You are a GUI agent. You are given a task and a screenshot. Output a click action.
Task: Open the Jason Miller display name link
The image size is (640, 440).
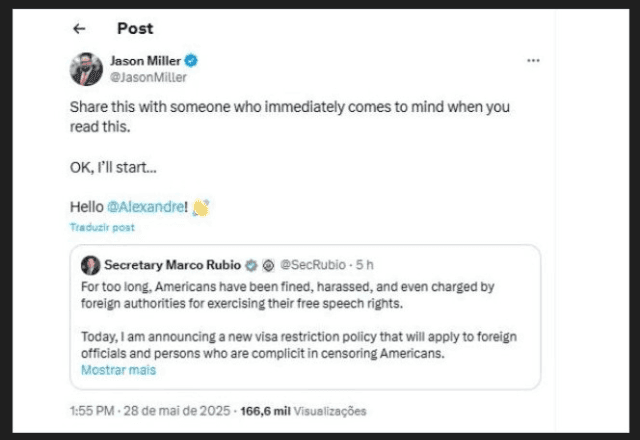(x=144, y=61)
